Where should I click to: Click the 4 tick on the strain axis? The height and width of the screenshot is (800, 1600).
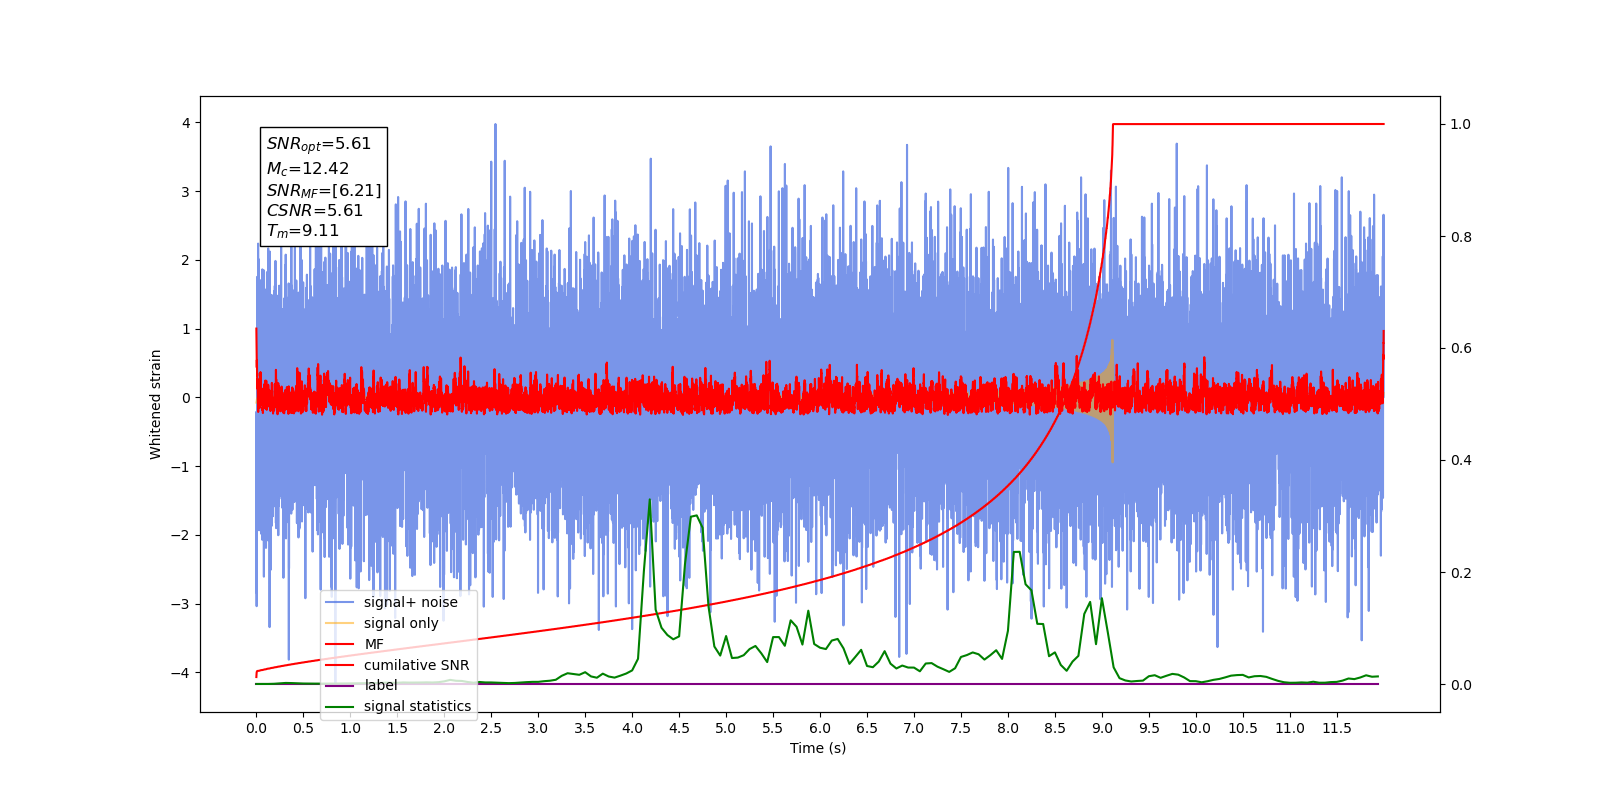coord(186,123)
